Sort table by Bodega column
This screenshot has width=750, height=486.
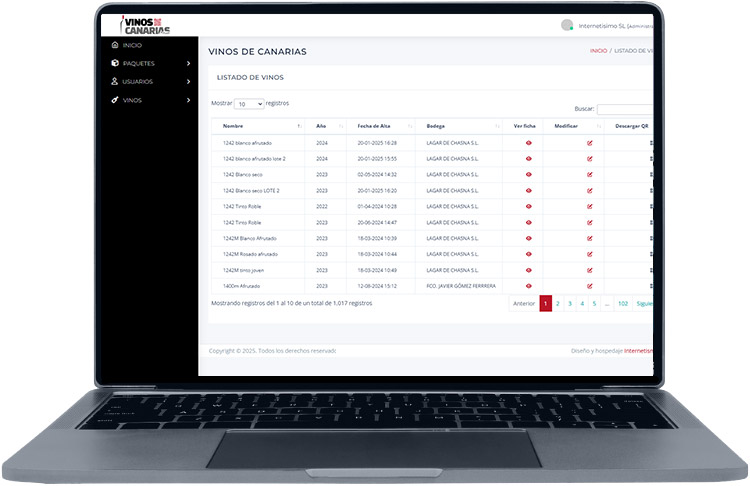coord(459,126)
